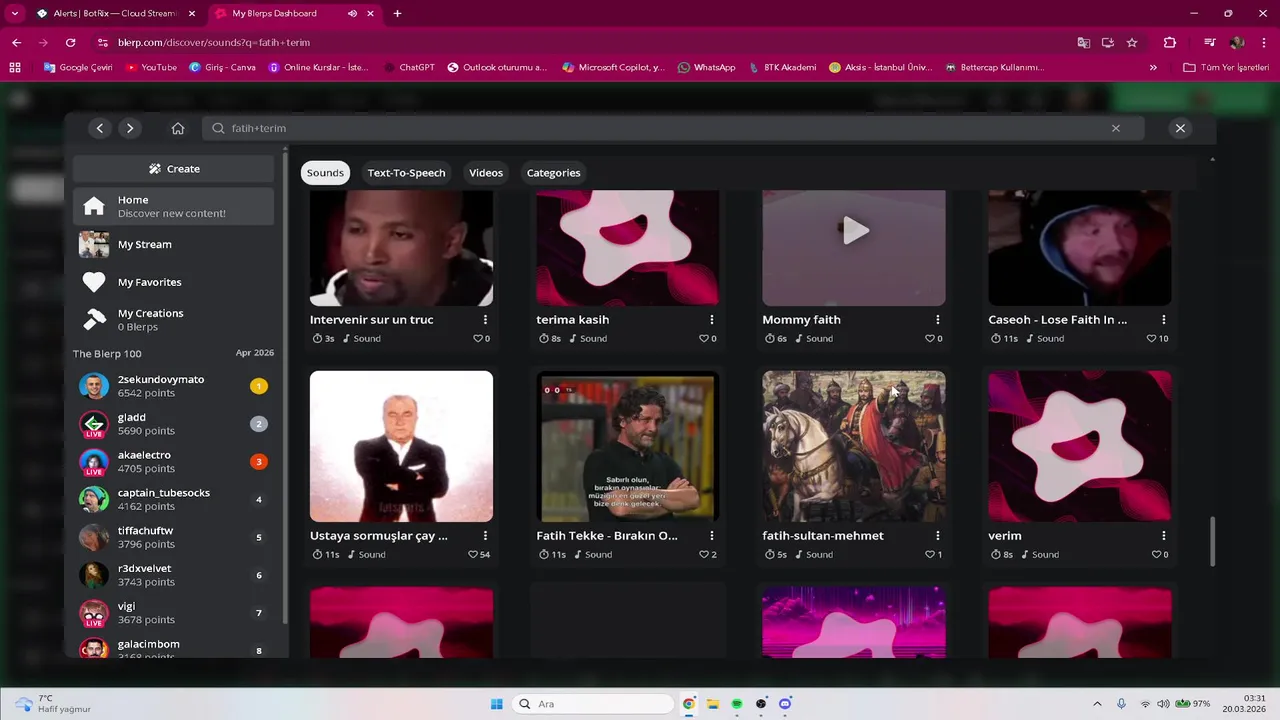Click the Create button in sidebar
This screenshot has width=1280, height=720.
pos(174,169)
